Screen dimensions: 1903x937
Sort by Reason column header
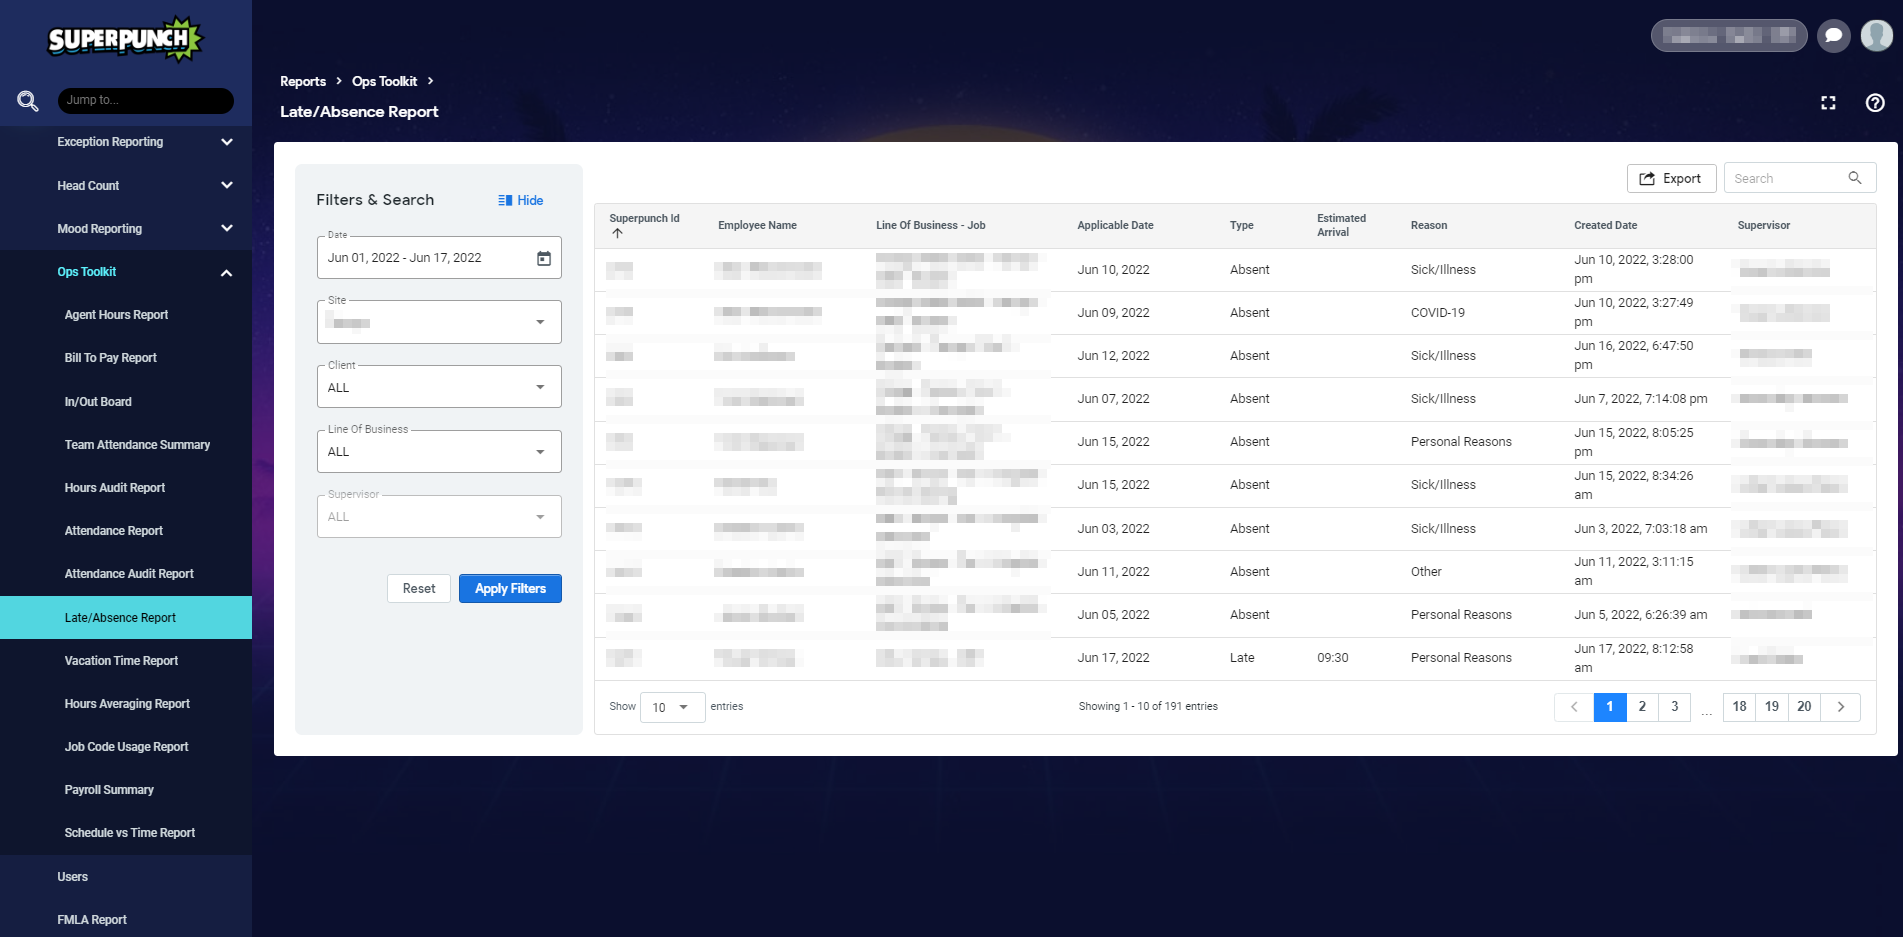tap(1429, 226)
